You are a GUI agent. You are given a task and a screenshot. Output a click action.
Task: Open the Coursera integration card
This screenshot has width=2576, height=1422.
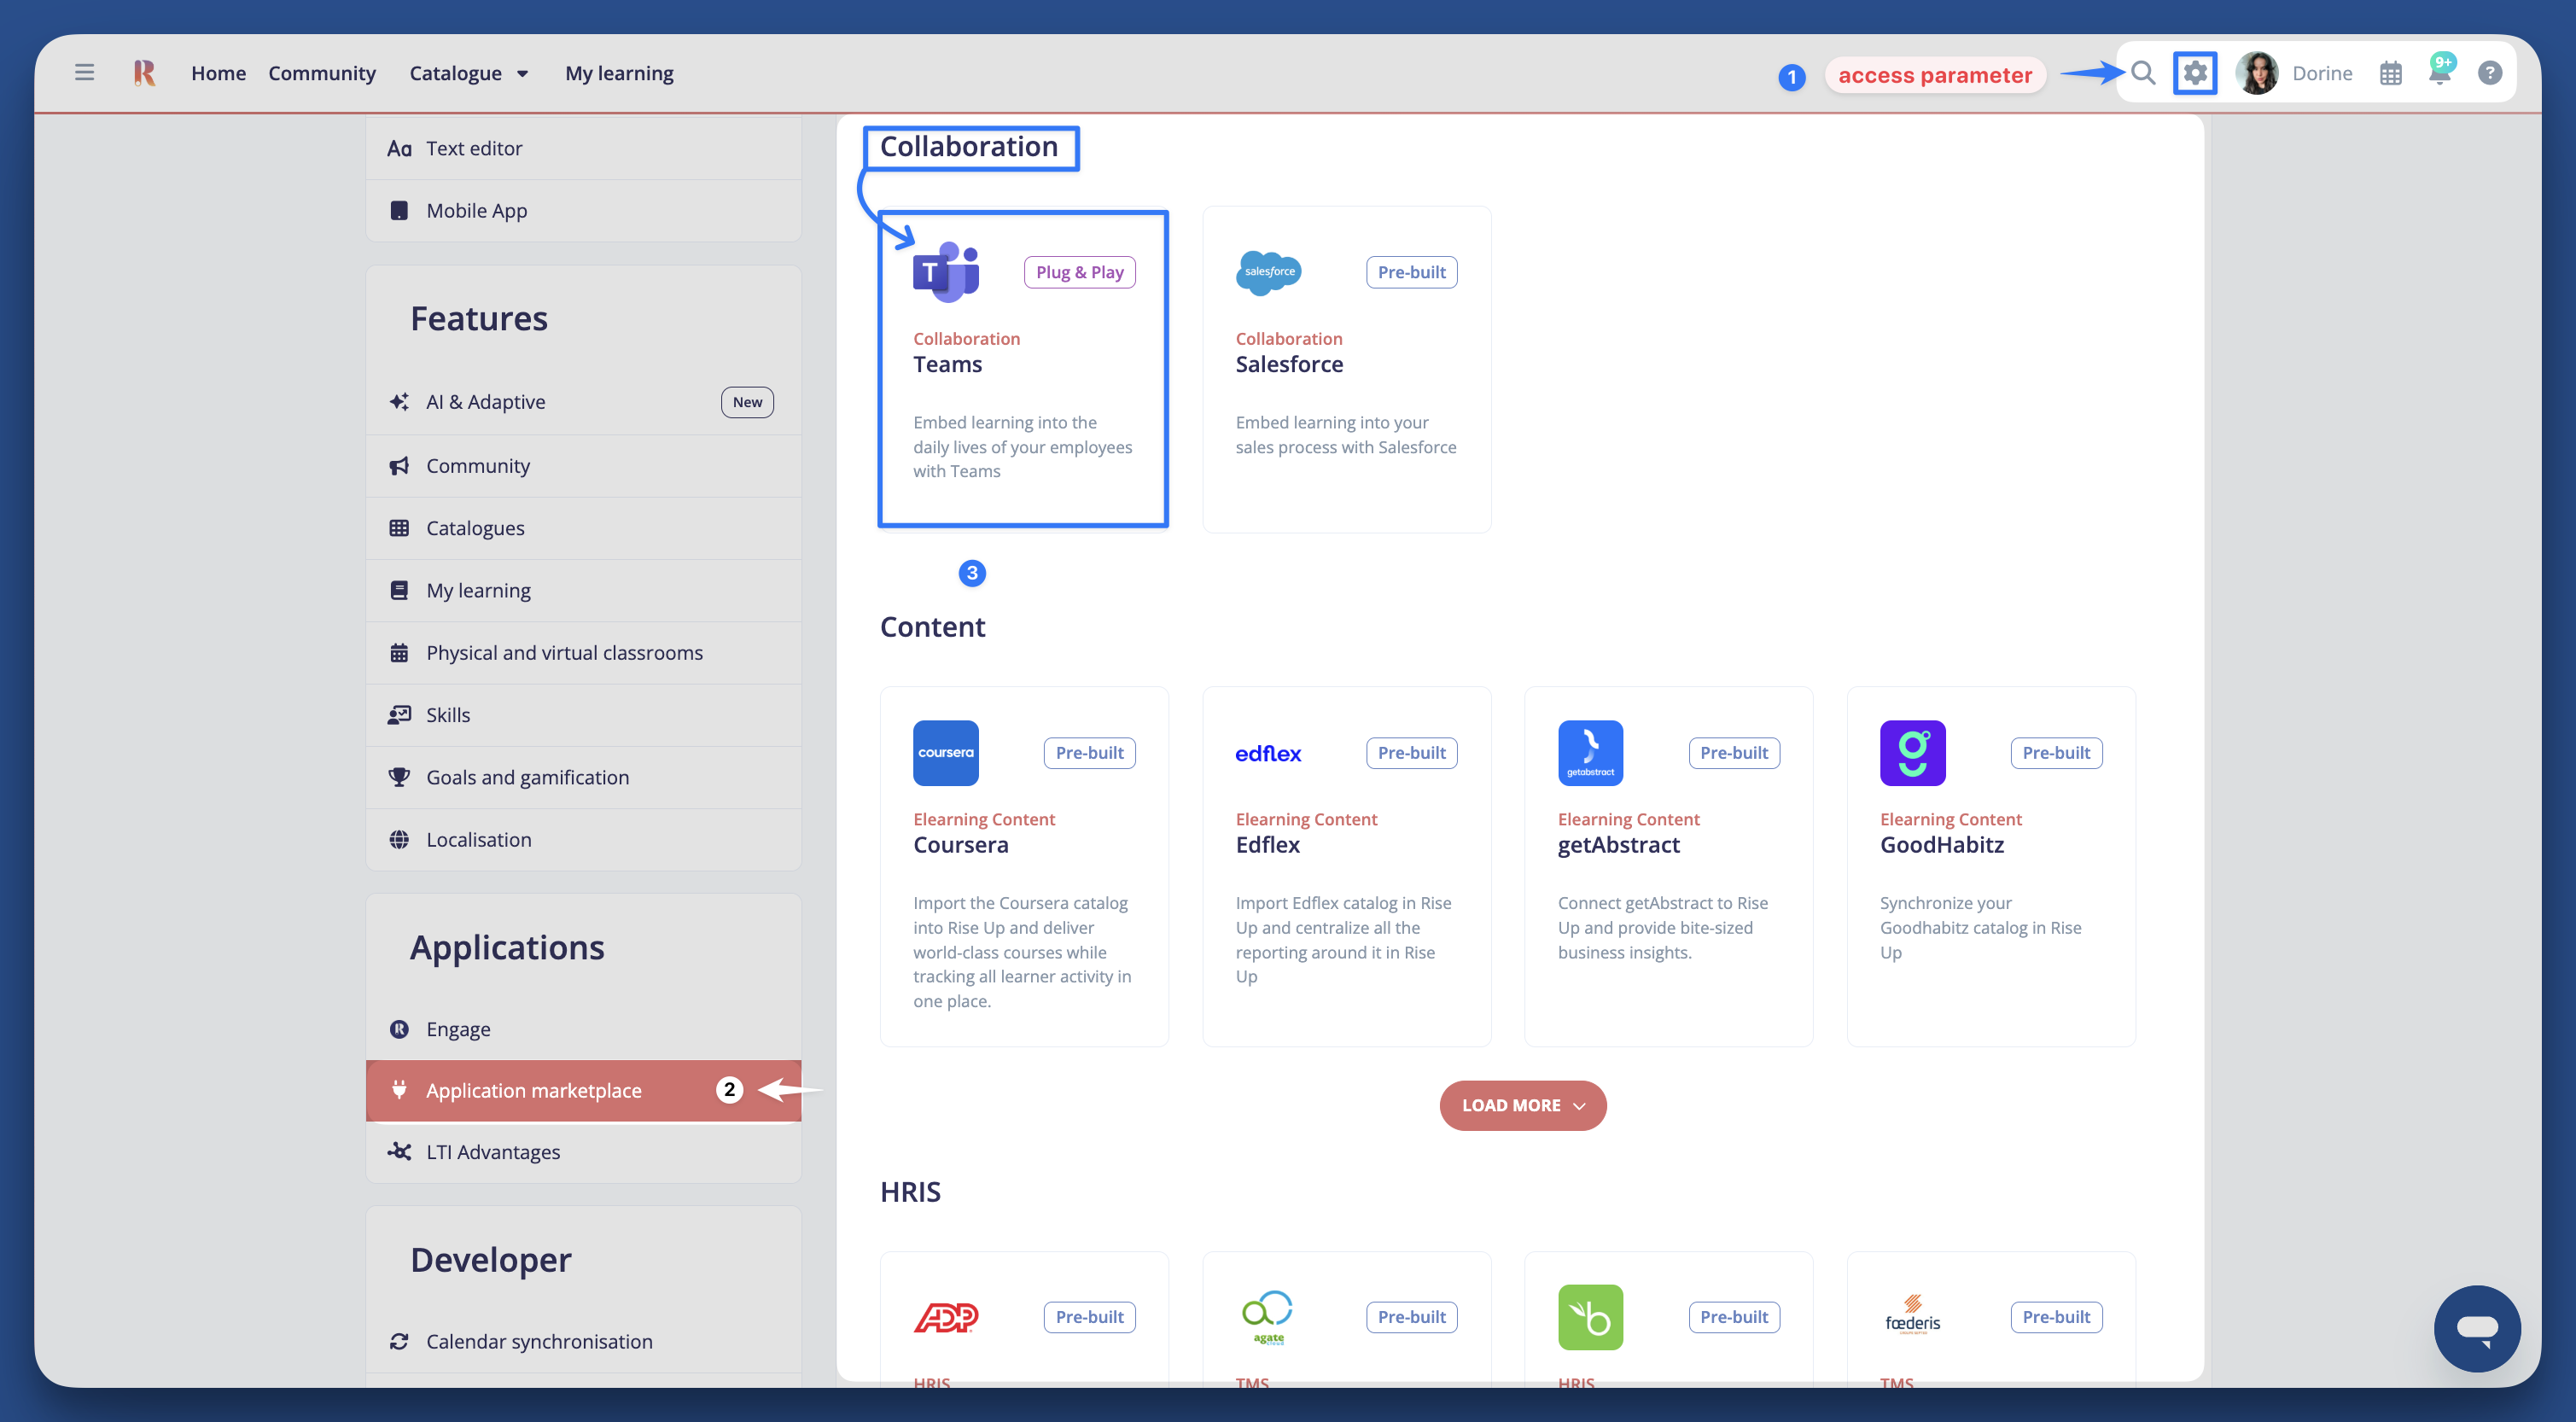coord(1023,865)
